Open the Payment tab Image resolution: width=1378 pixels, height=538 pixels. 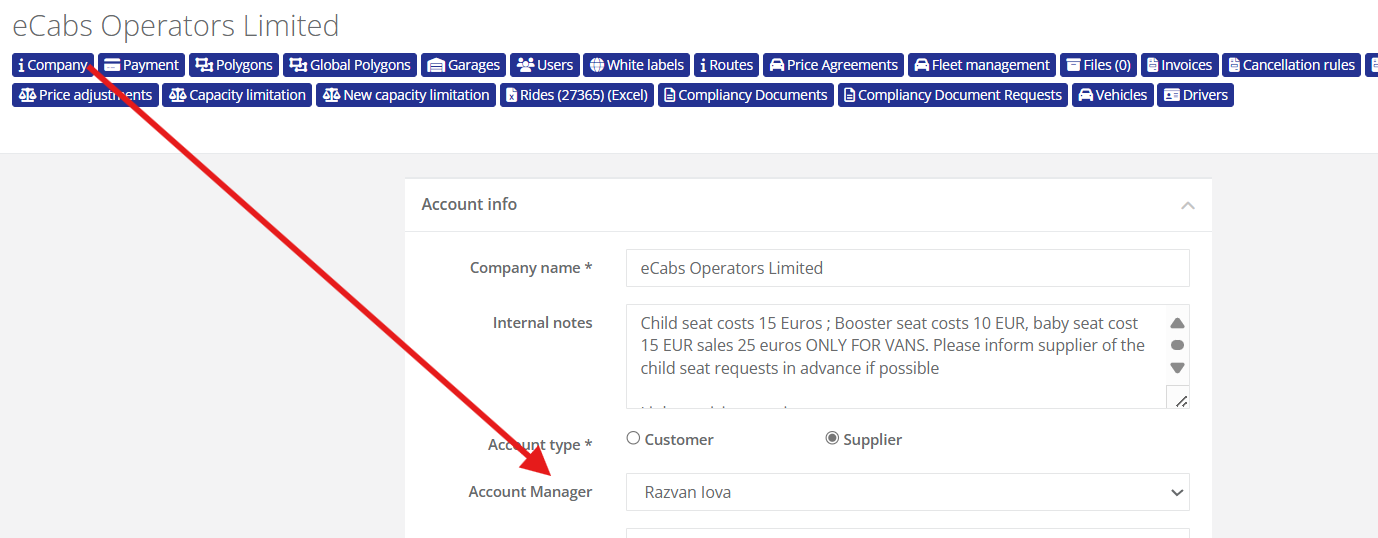click(141, 65)
